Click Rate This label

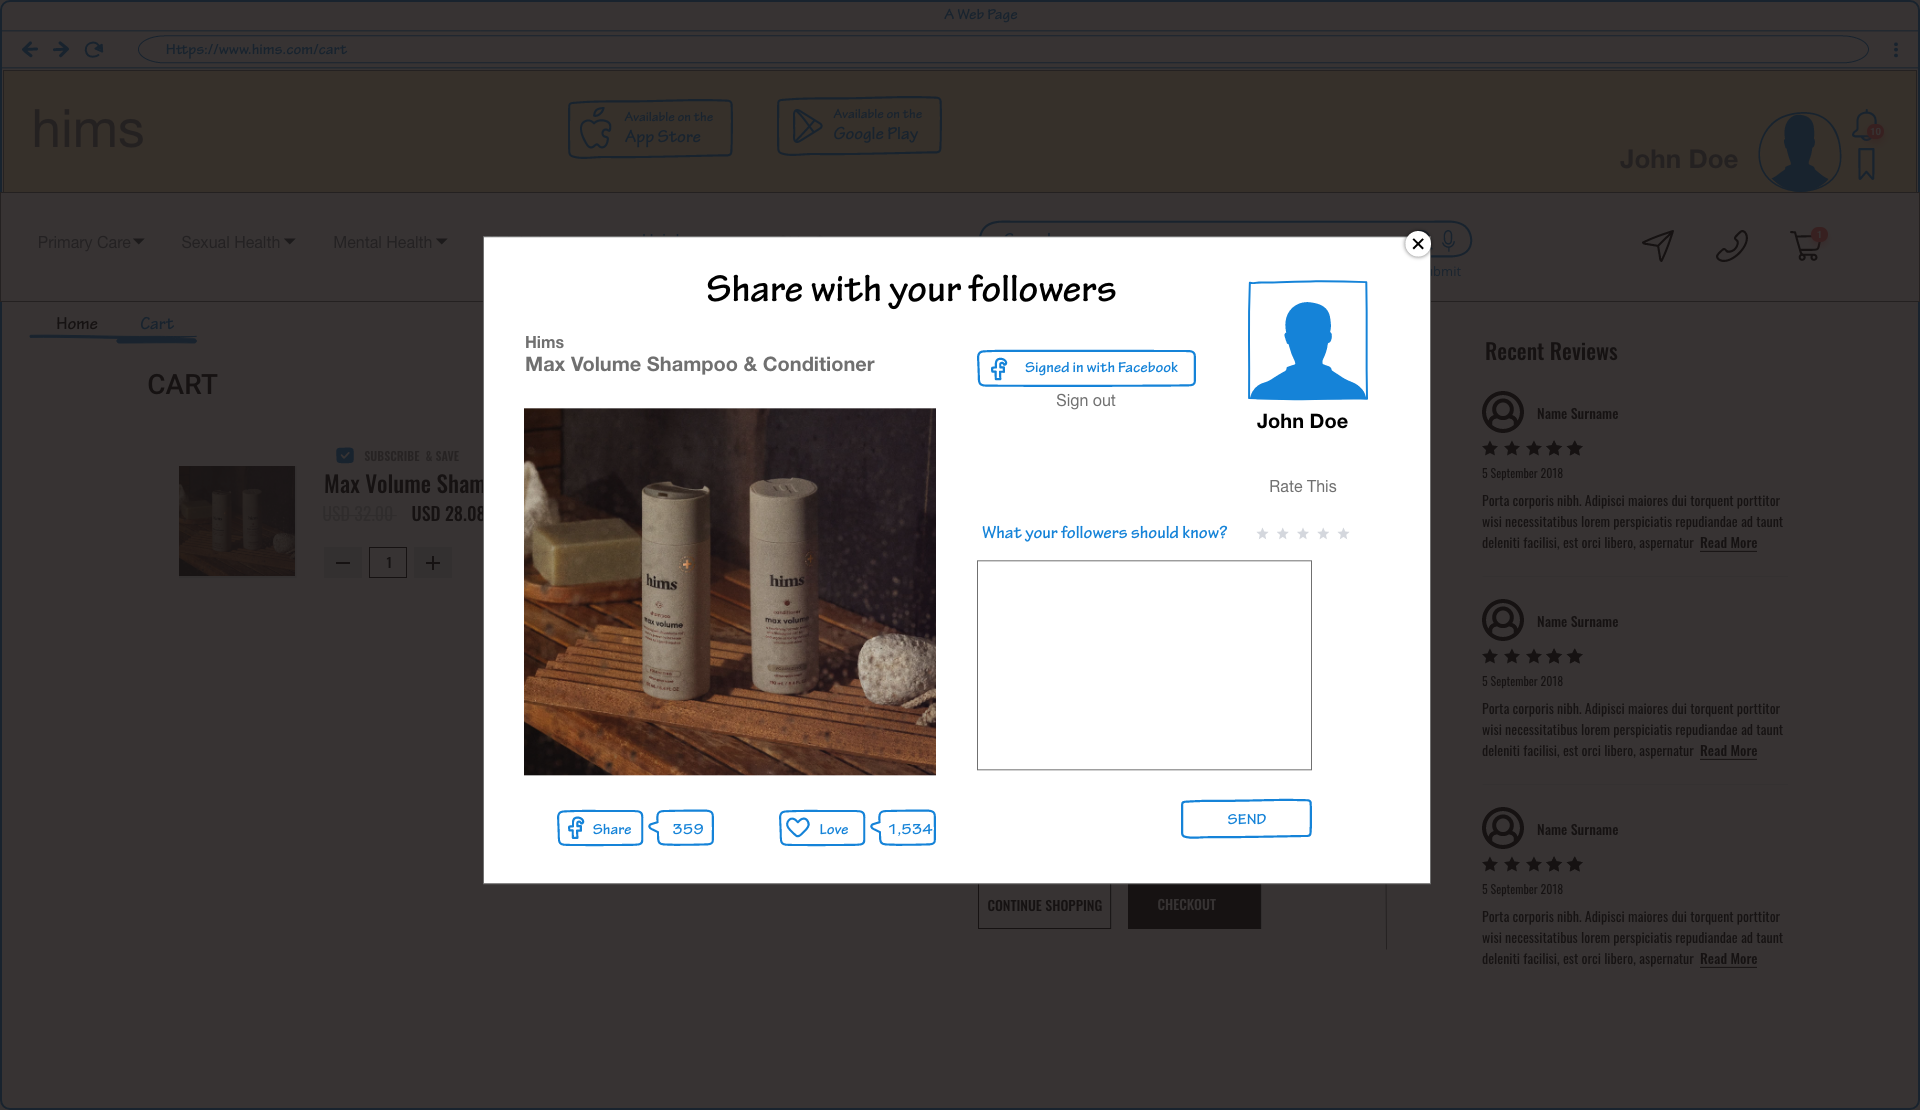(1302, 487)
